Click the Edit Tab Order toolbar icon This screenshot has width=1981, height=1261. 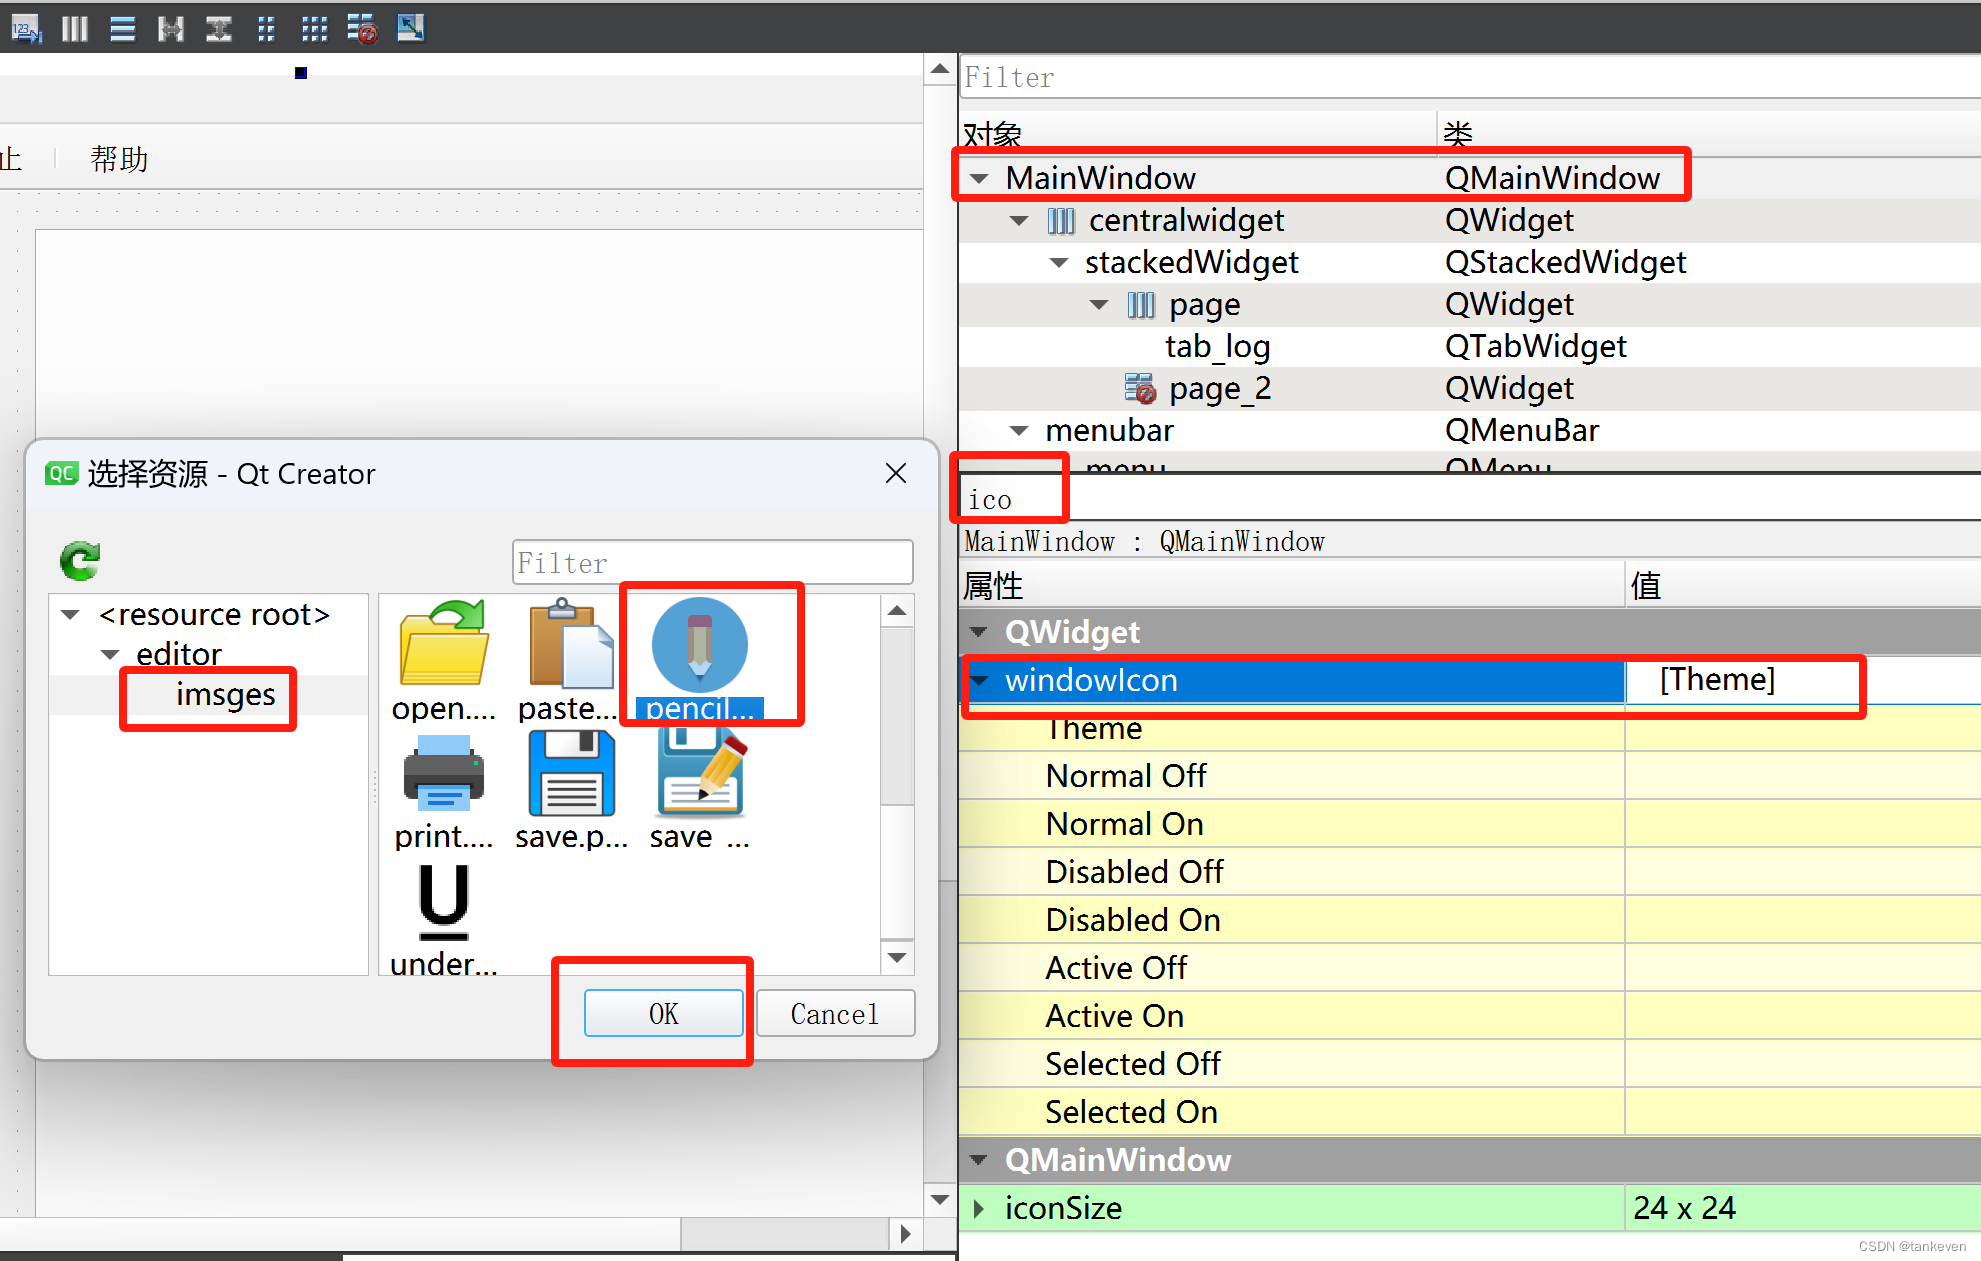tap(25, 28)
